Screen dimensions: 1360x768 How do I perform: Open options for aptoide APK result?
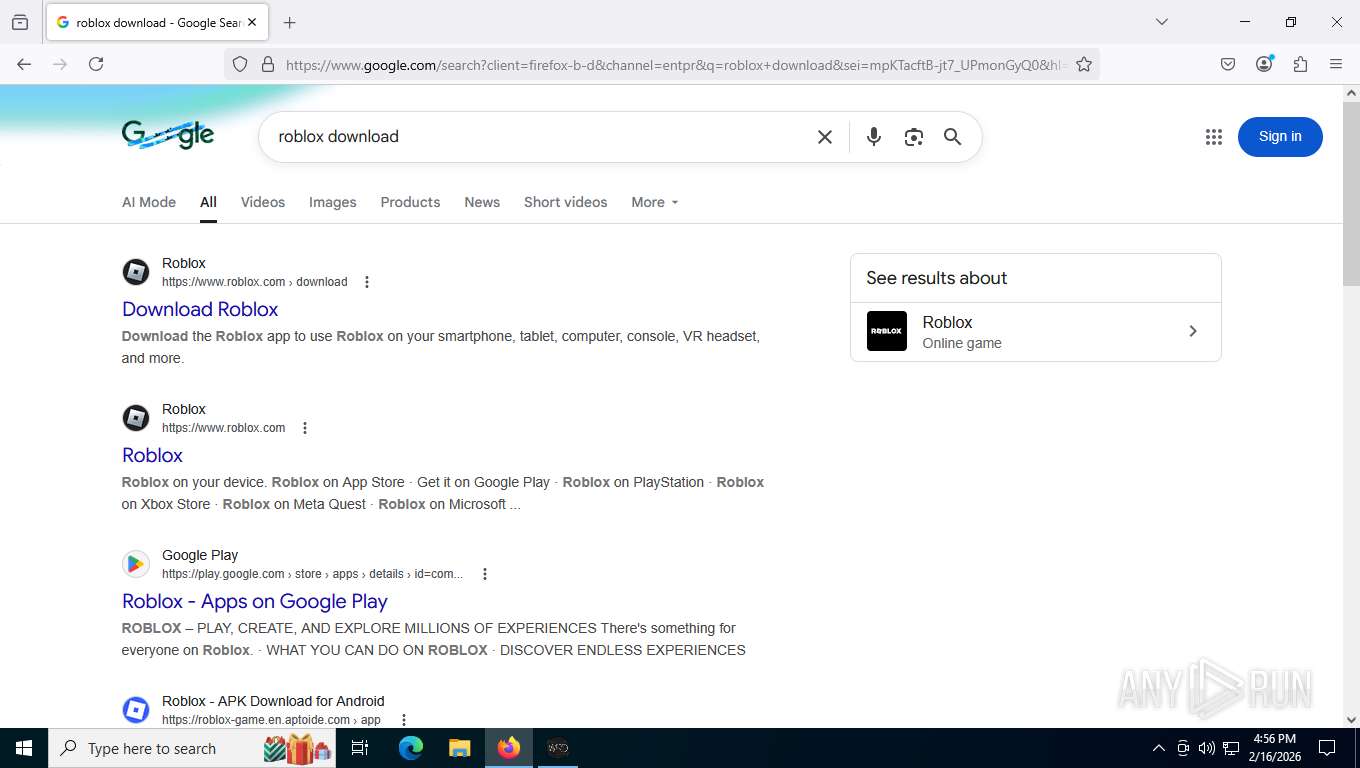(x=404, y=720)
